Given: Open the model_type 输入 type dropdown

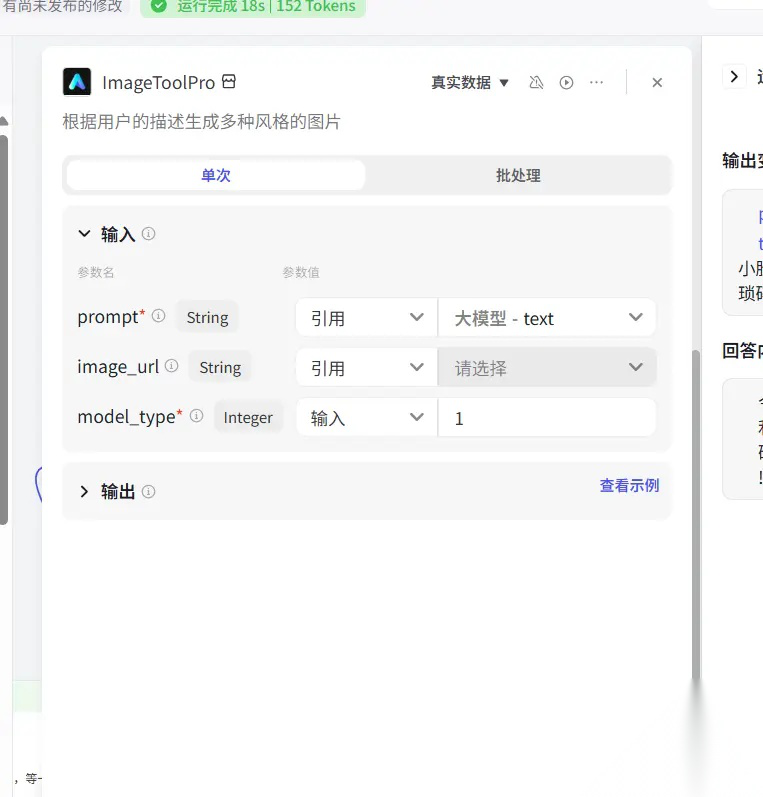Looking at the screenshot, I should pos(366,418).
